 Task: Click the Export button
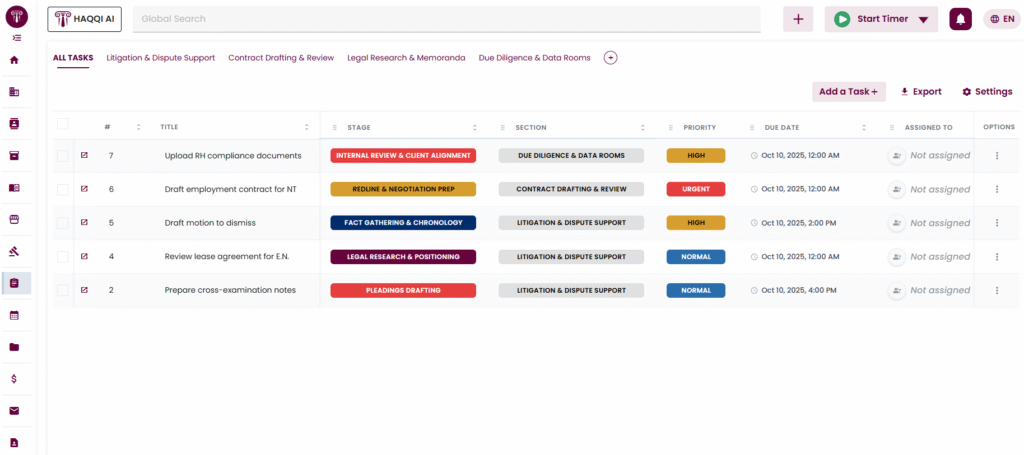[x=921, y=92]
